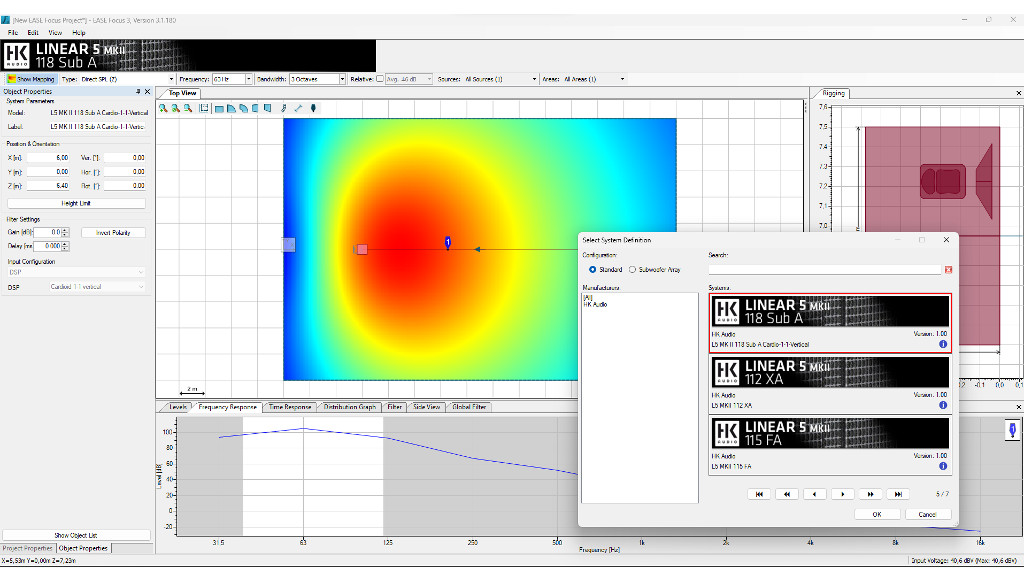Open the Frequency dropdown
Image resolution: width=1024 pixels, height=577 pixels.
[x=248, y=79]
